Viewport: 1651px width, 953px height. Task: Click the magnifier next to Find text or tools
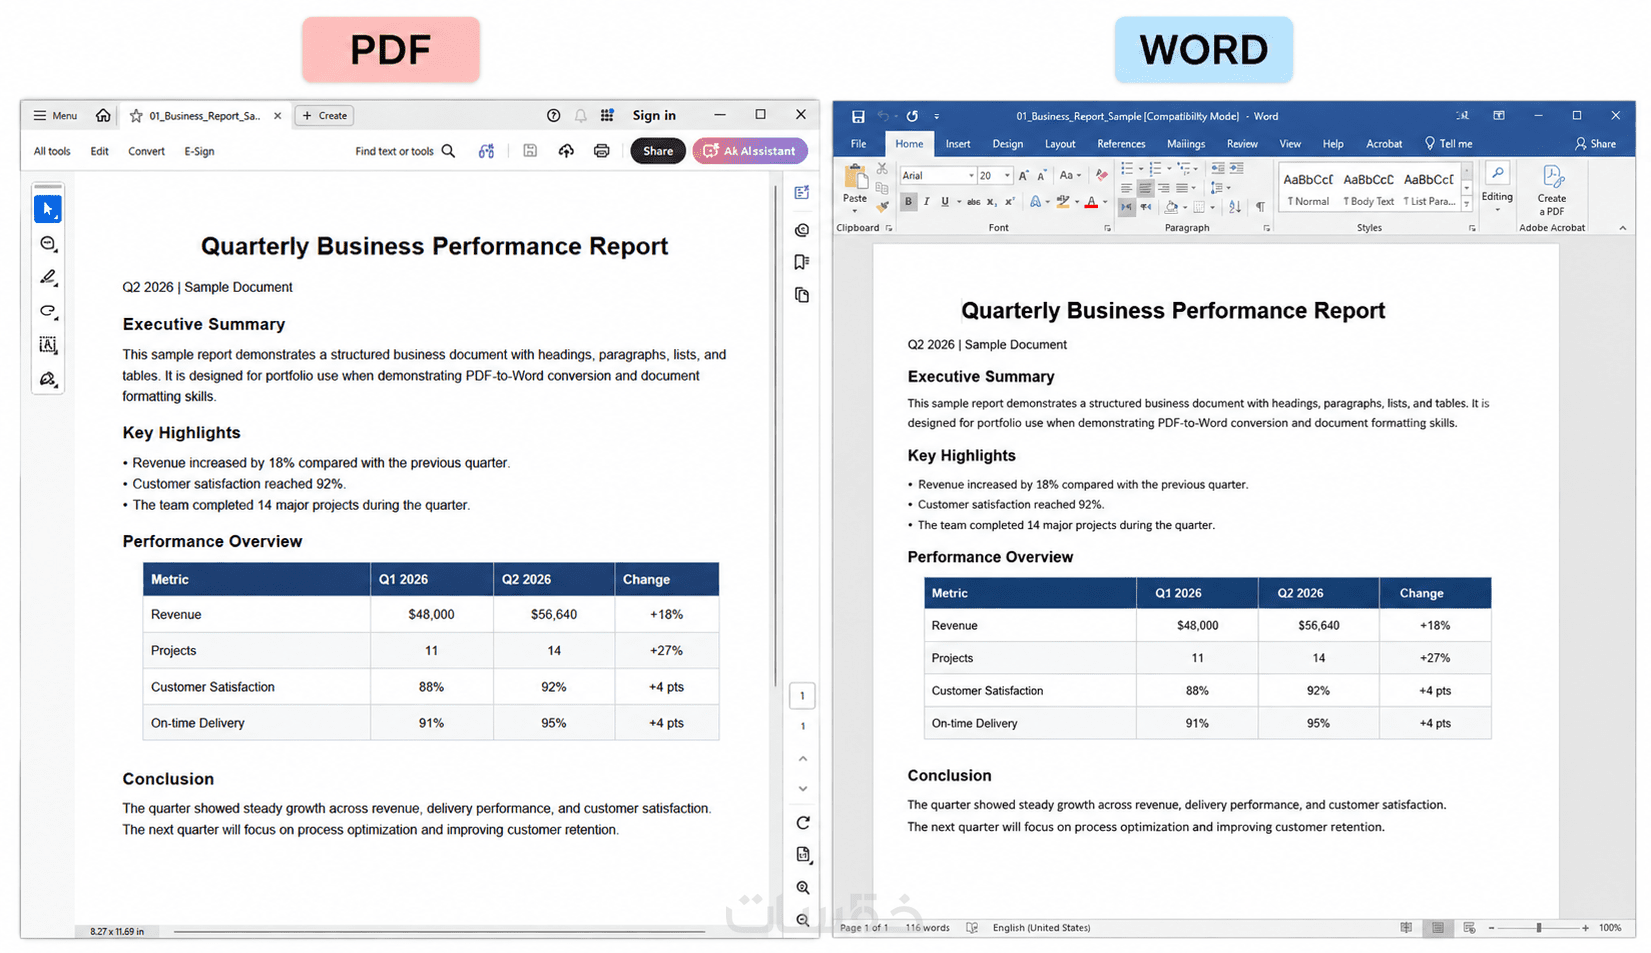pos(448,151)
